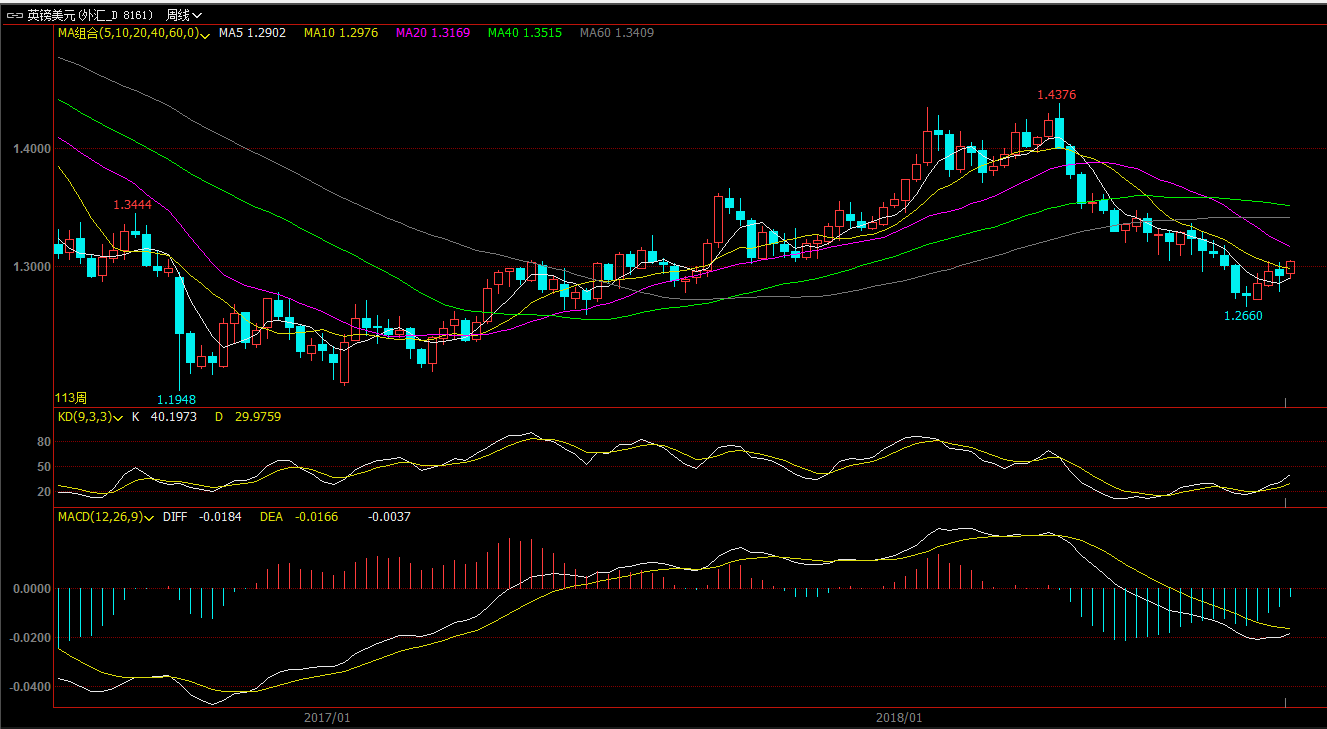The width and height of the screenshot is (1327, 729).
Task: Click the latest candlestick at chart's right end
Action: click(x=1291, y=268)
